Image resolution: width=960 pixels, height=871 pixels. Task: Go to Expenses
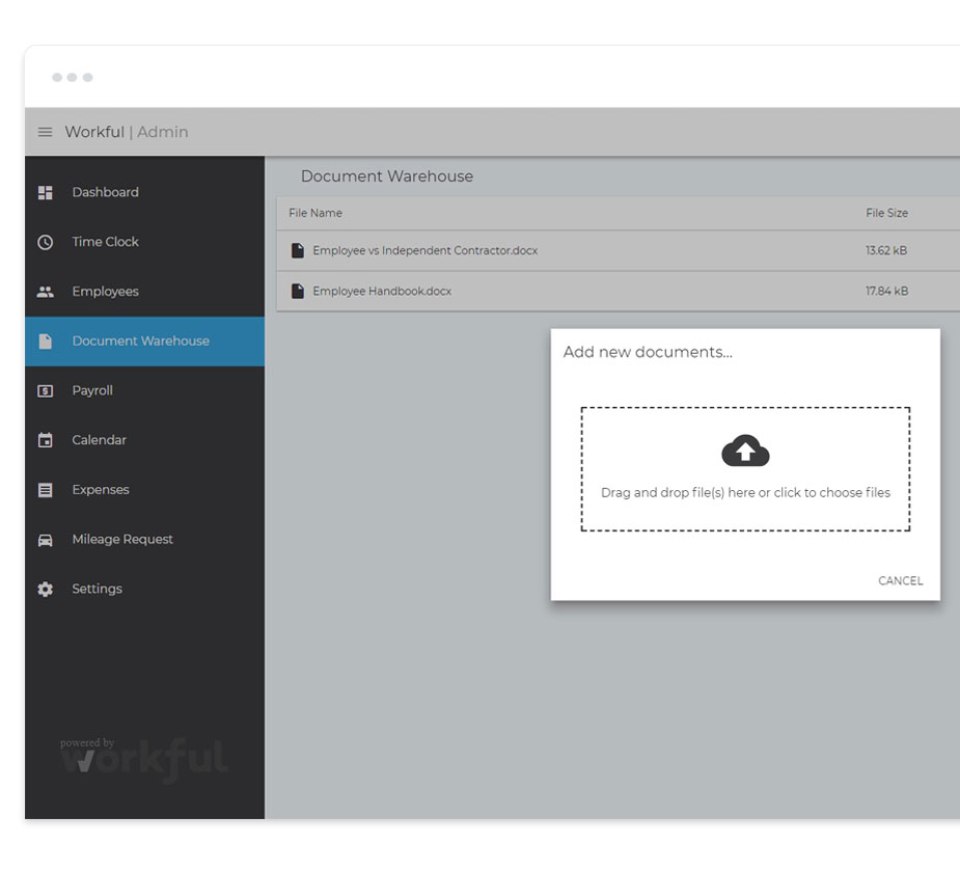(x=100, y=490)
